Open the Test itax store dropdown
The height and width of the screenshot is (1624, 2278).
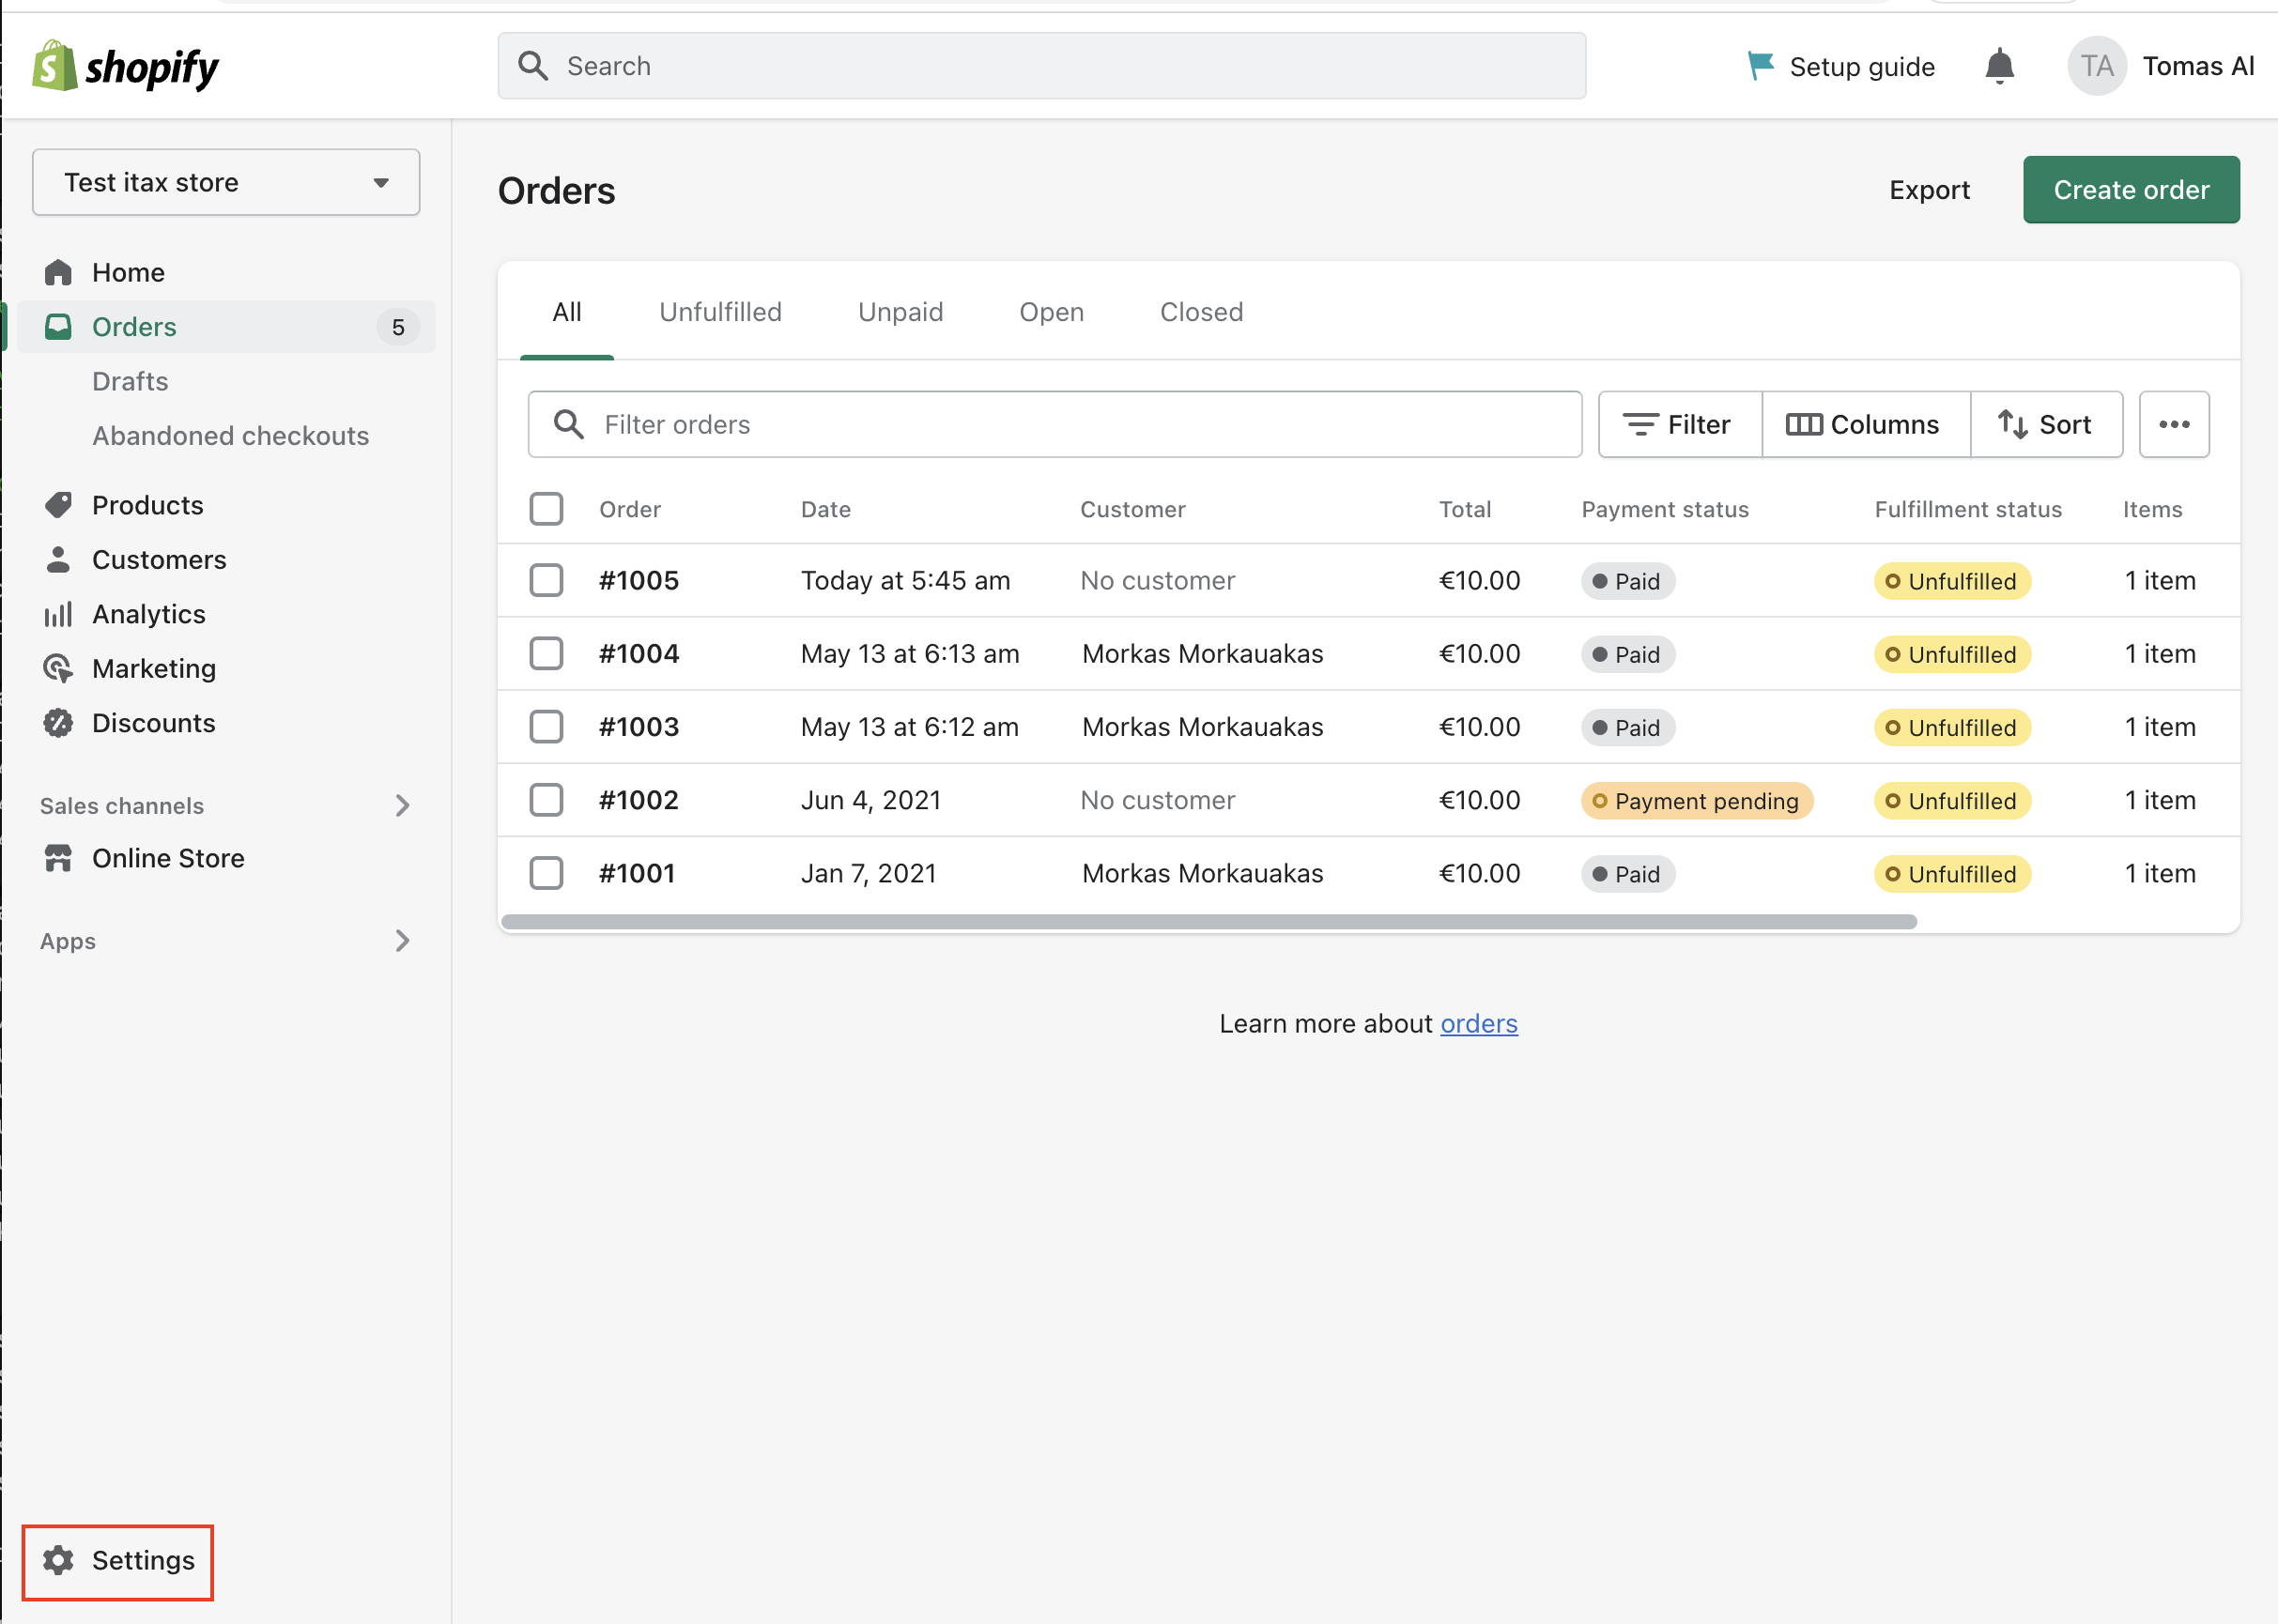[226, 182]
